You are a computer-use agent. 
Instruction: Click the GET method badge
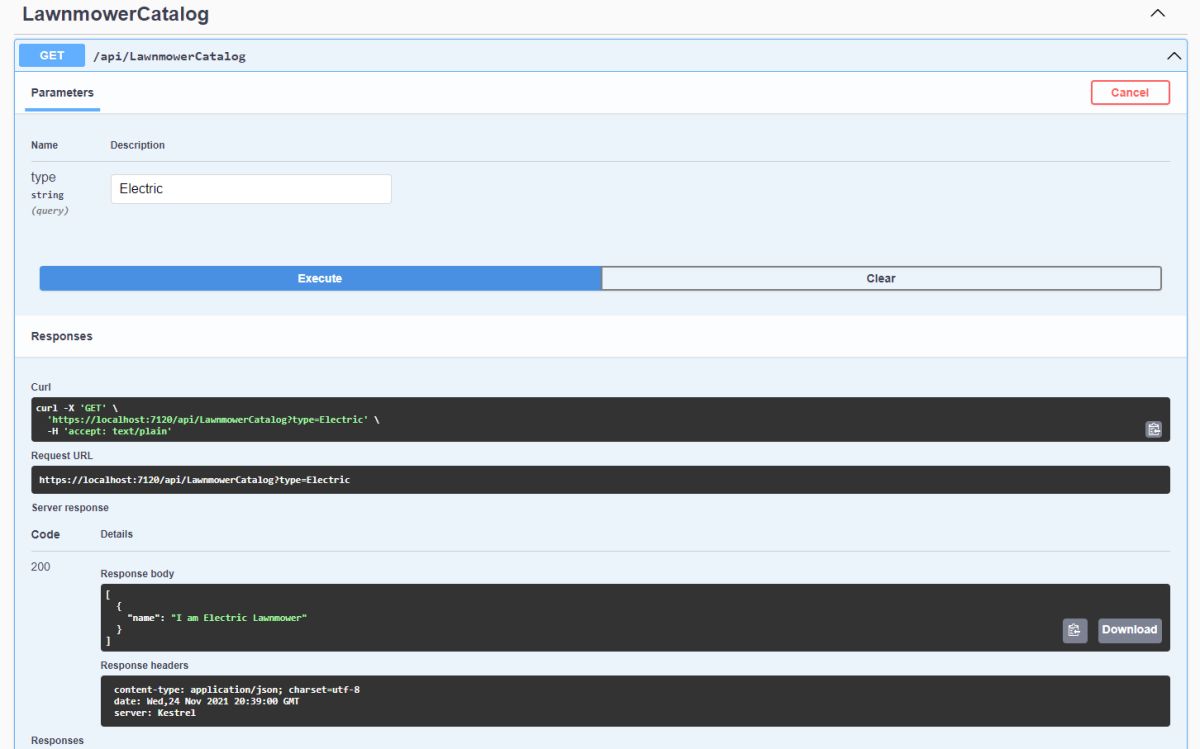point(52,56)
